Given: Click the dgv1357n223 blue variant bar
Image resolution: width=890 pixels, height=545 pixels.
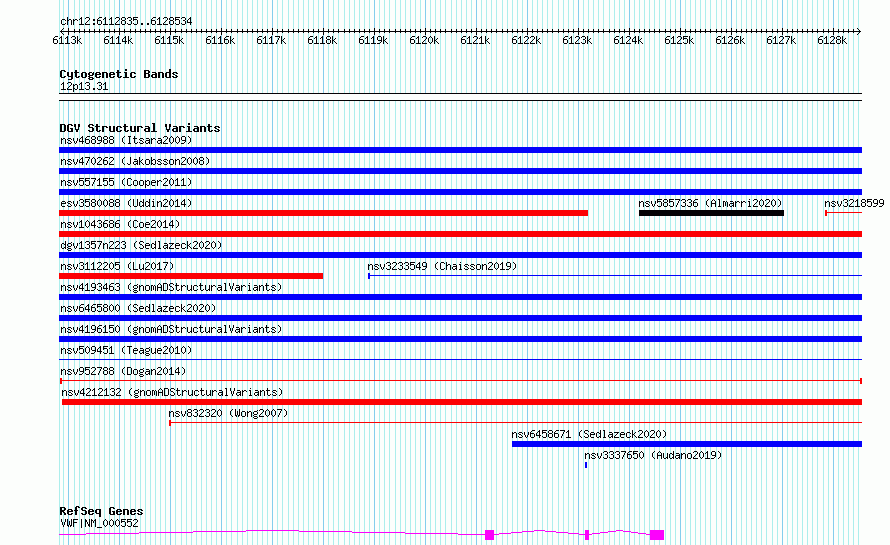Looking at the screenshot, I should tap(460, 255).
